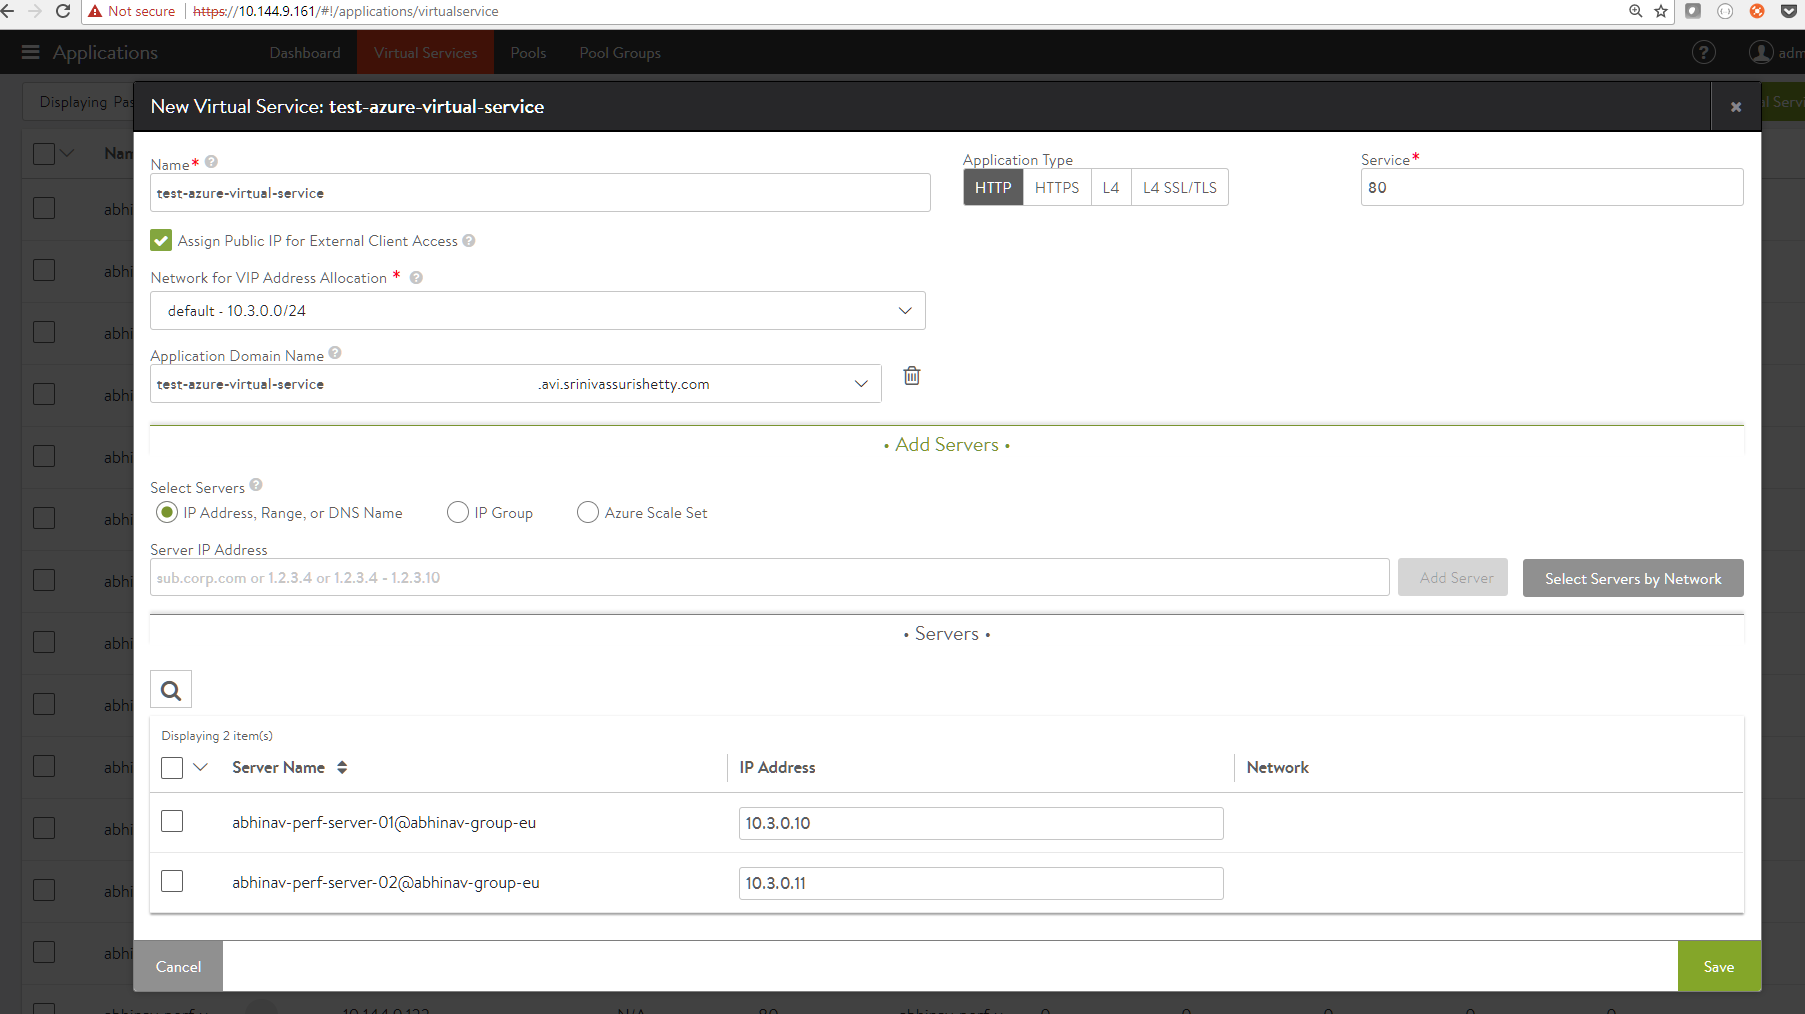Viewport: 1805px width, 1014px height.
Task: Click help icon next to Select Servers
Action: (x=256, y=485)
